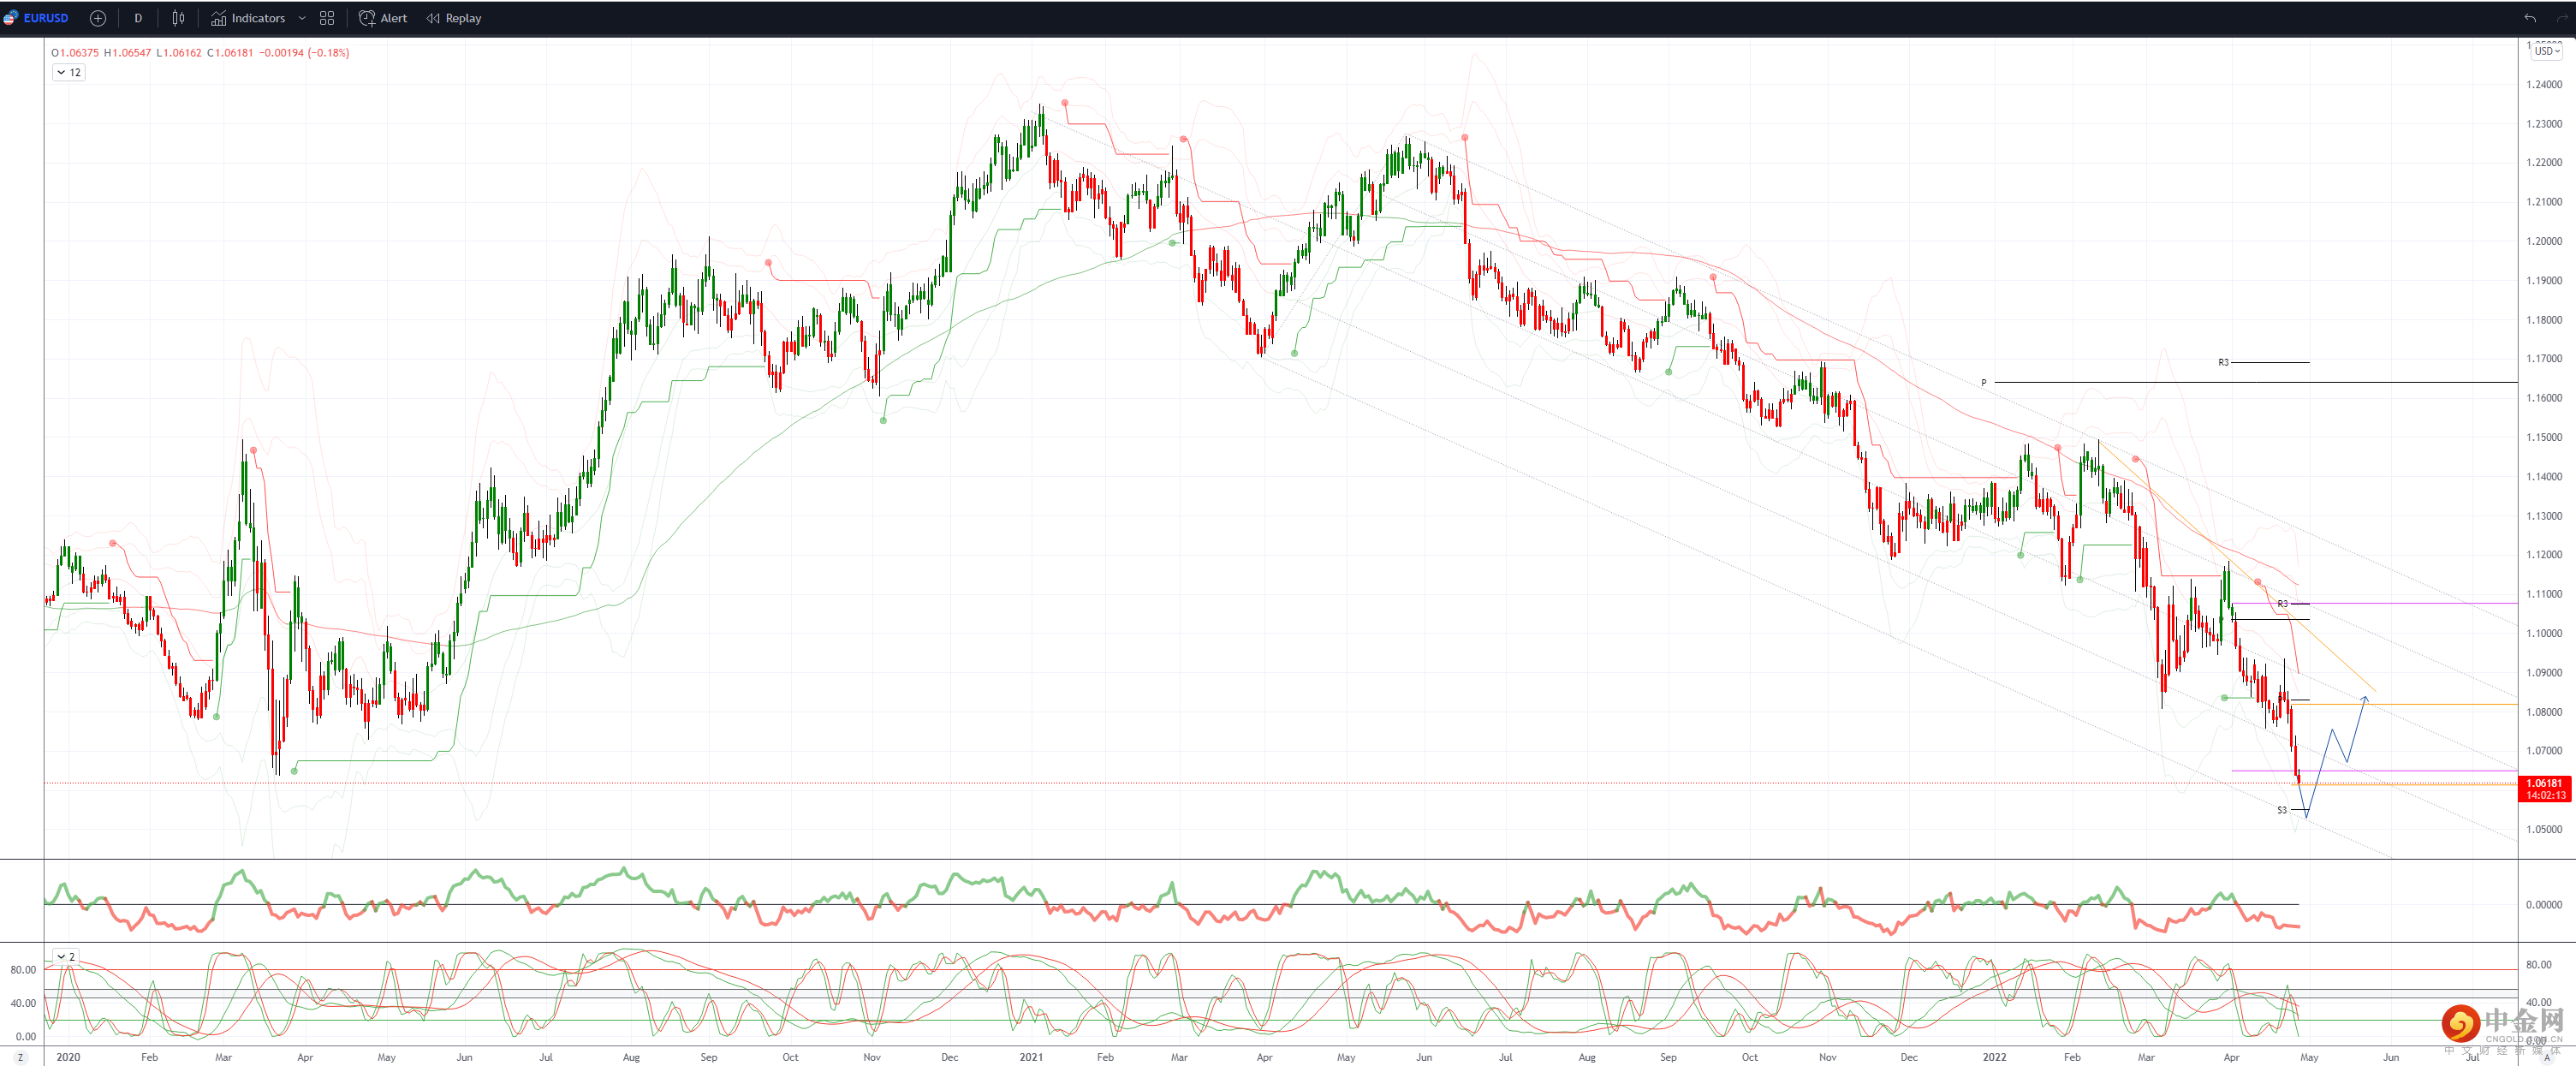Open the Indicators menu
Image resolution: width=2576 pixels, height=1066 pixels.
(x=248, y=18)
